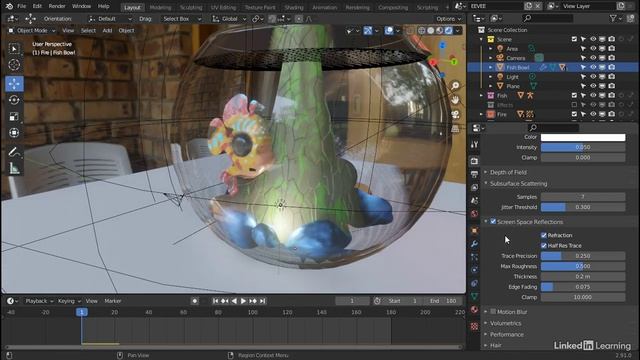
Task: Select the Transform tool
Action: pyautogui.click(x=14, y=133)
